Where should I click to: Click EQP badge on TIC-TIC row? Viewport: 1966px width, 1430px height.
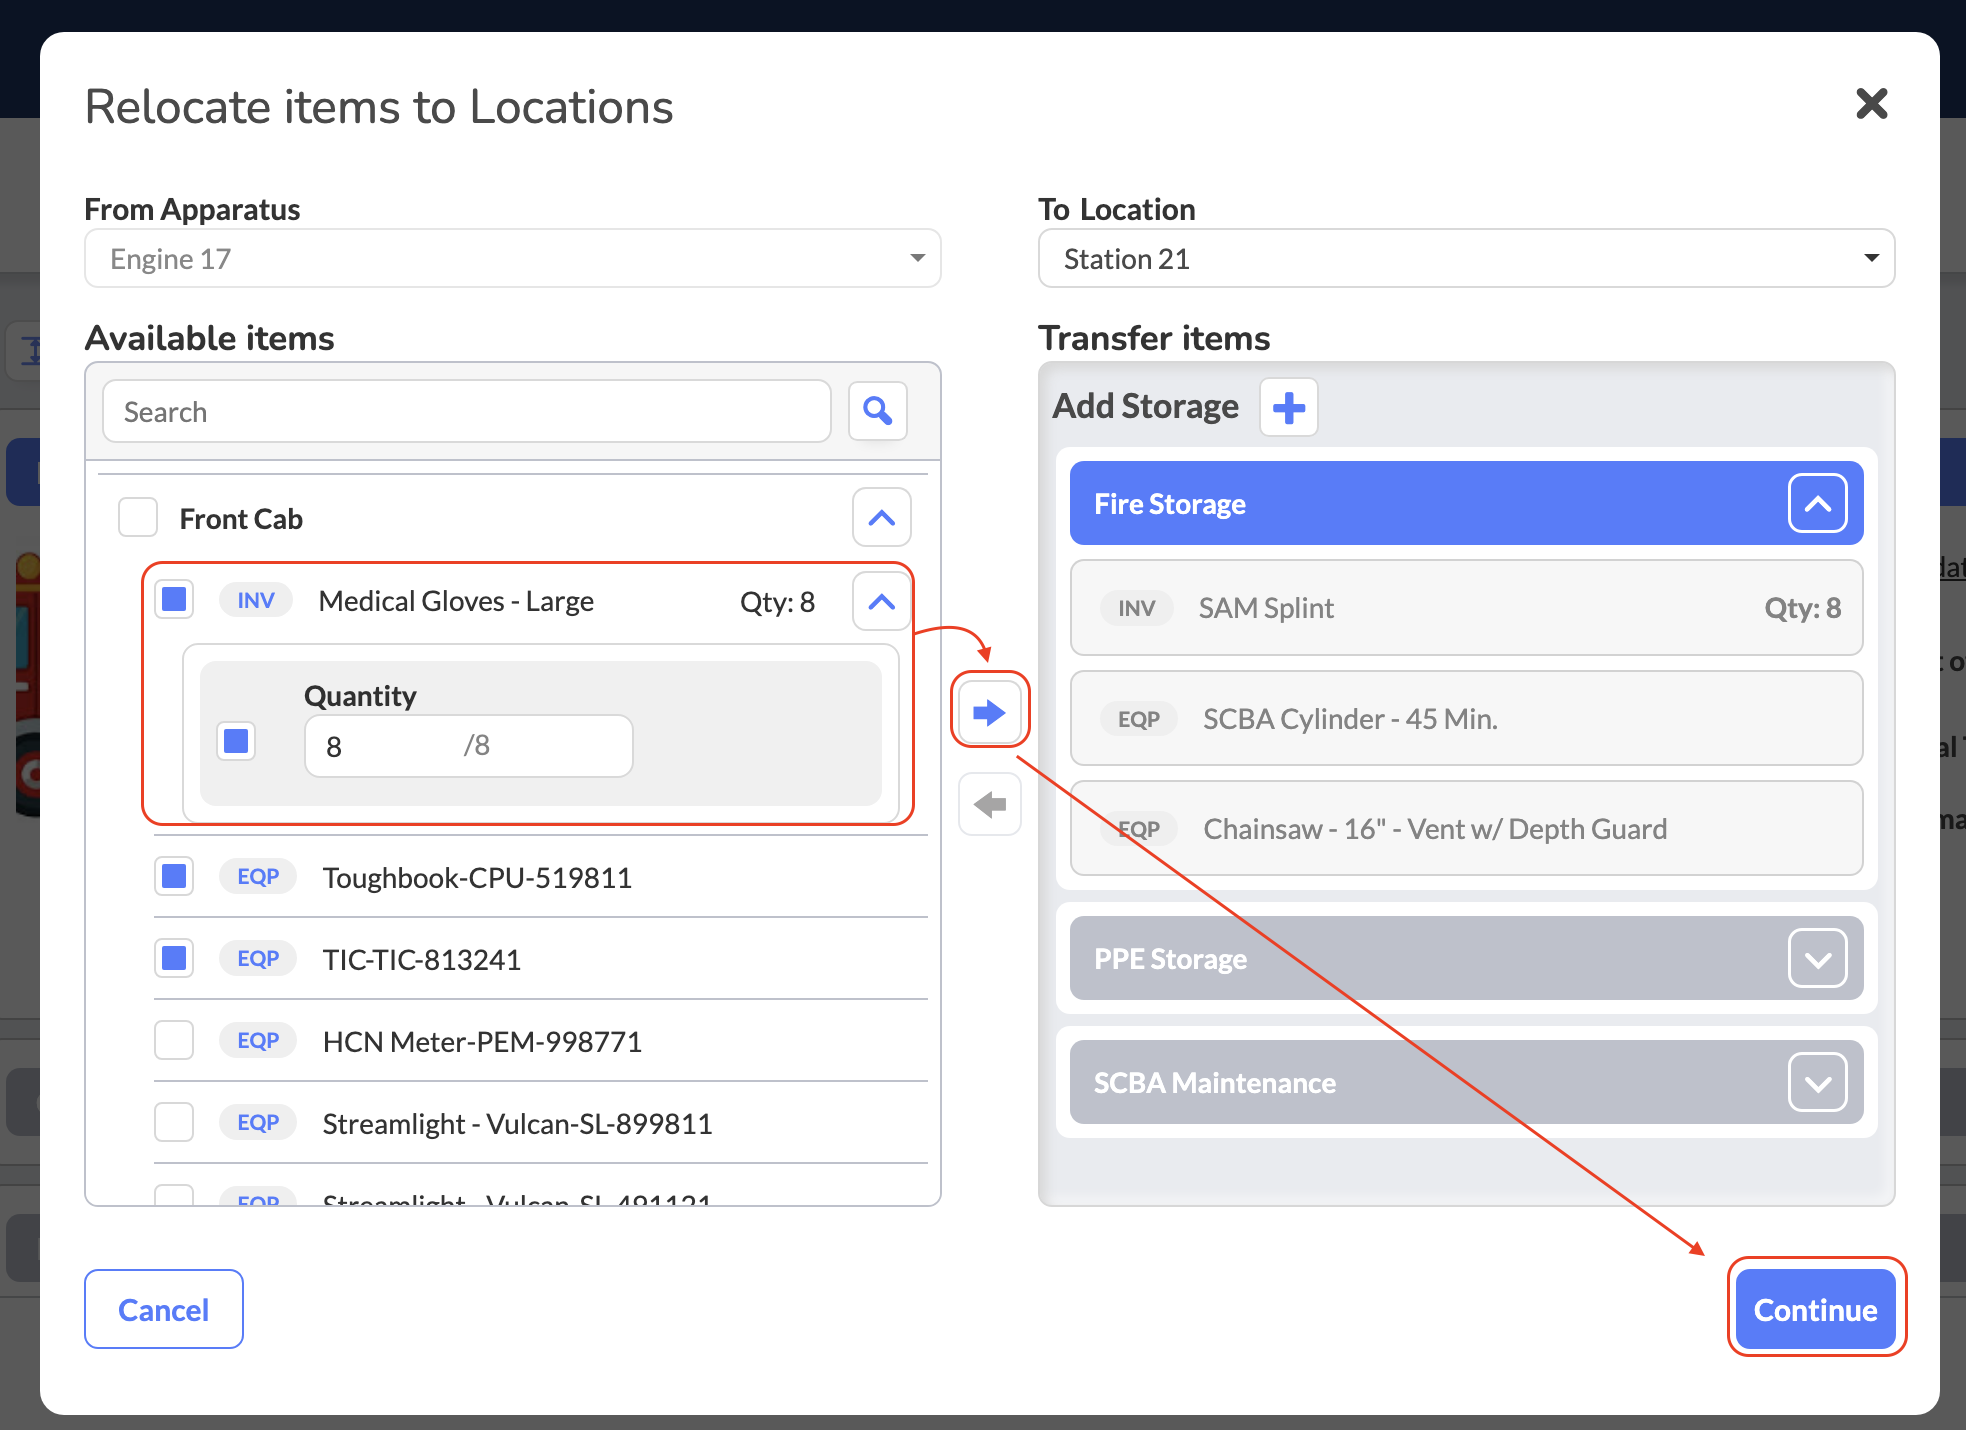258,959
